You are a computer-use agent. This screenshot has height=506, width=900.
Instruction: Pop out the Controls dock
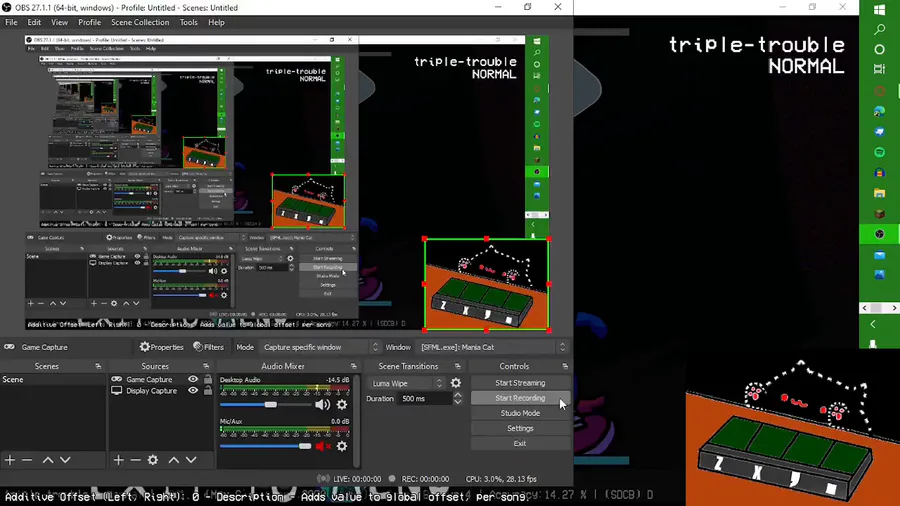click(565, 366)
